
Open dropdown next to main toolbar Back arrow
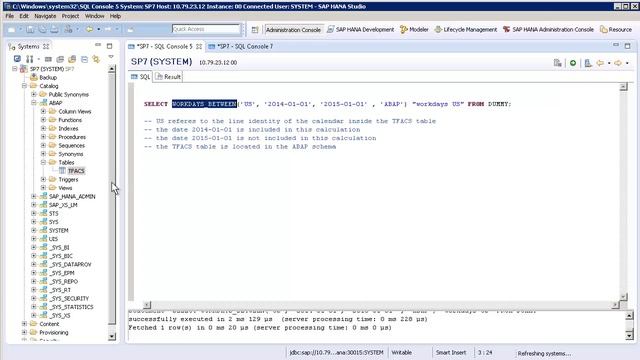tap(98, 29)
